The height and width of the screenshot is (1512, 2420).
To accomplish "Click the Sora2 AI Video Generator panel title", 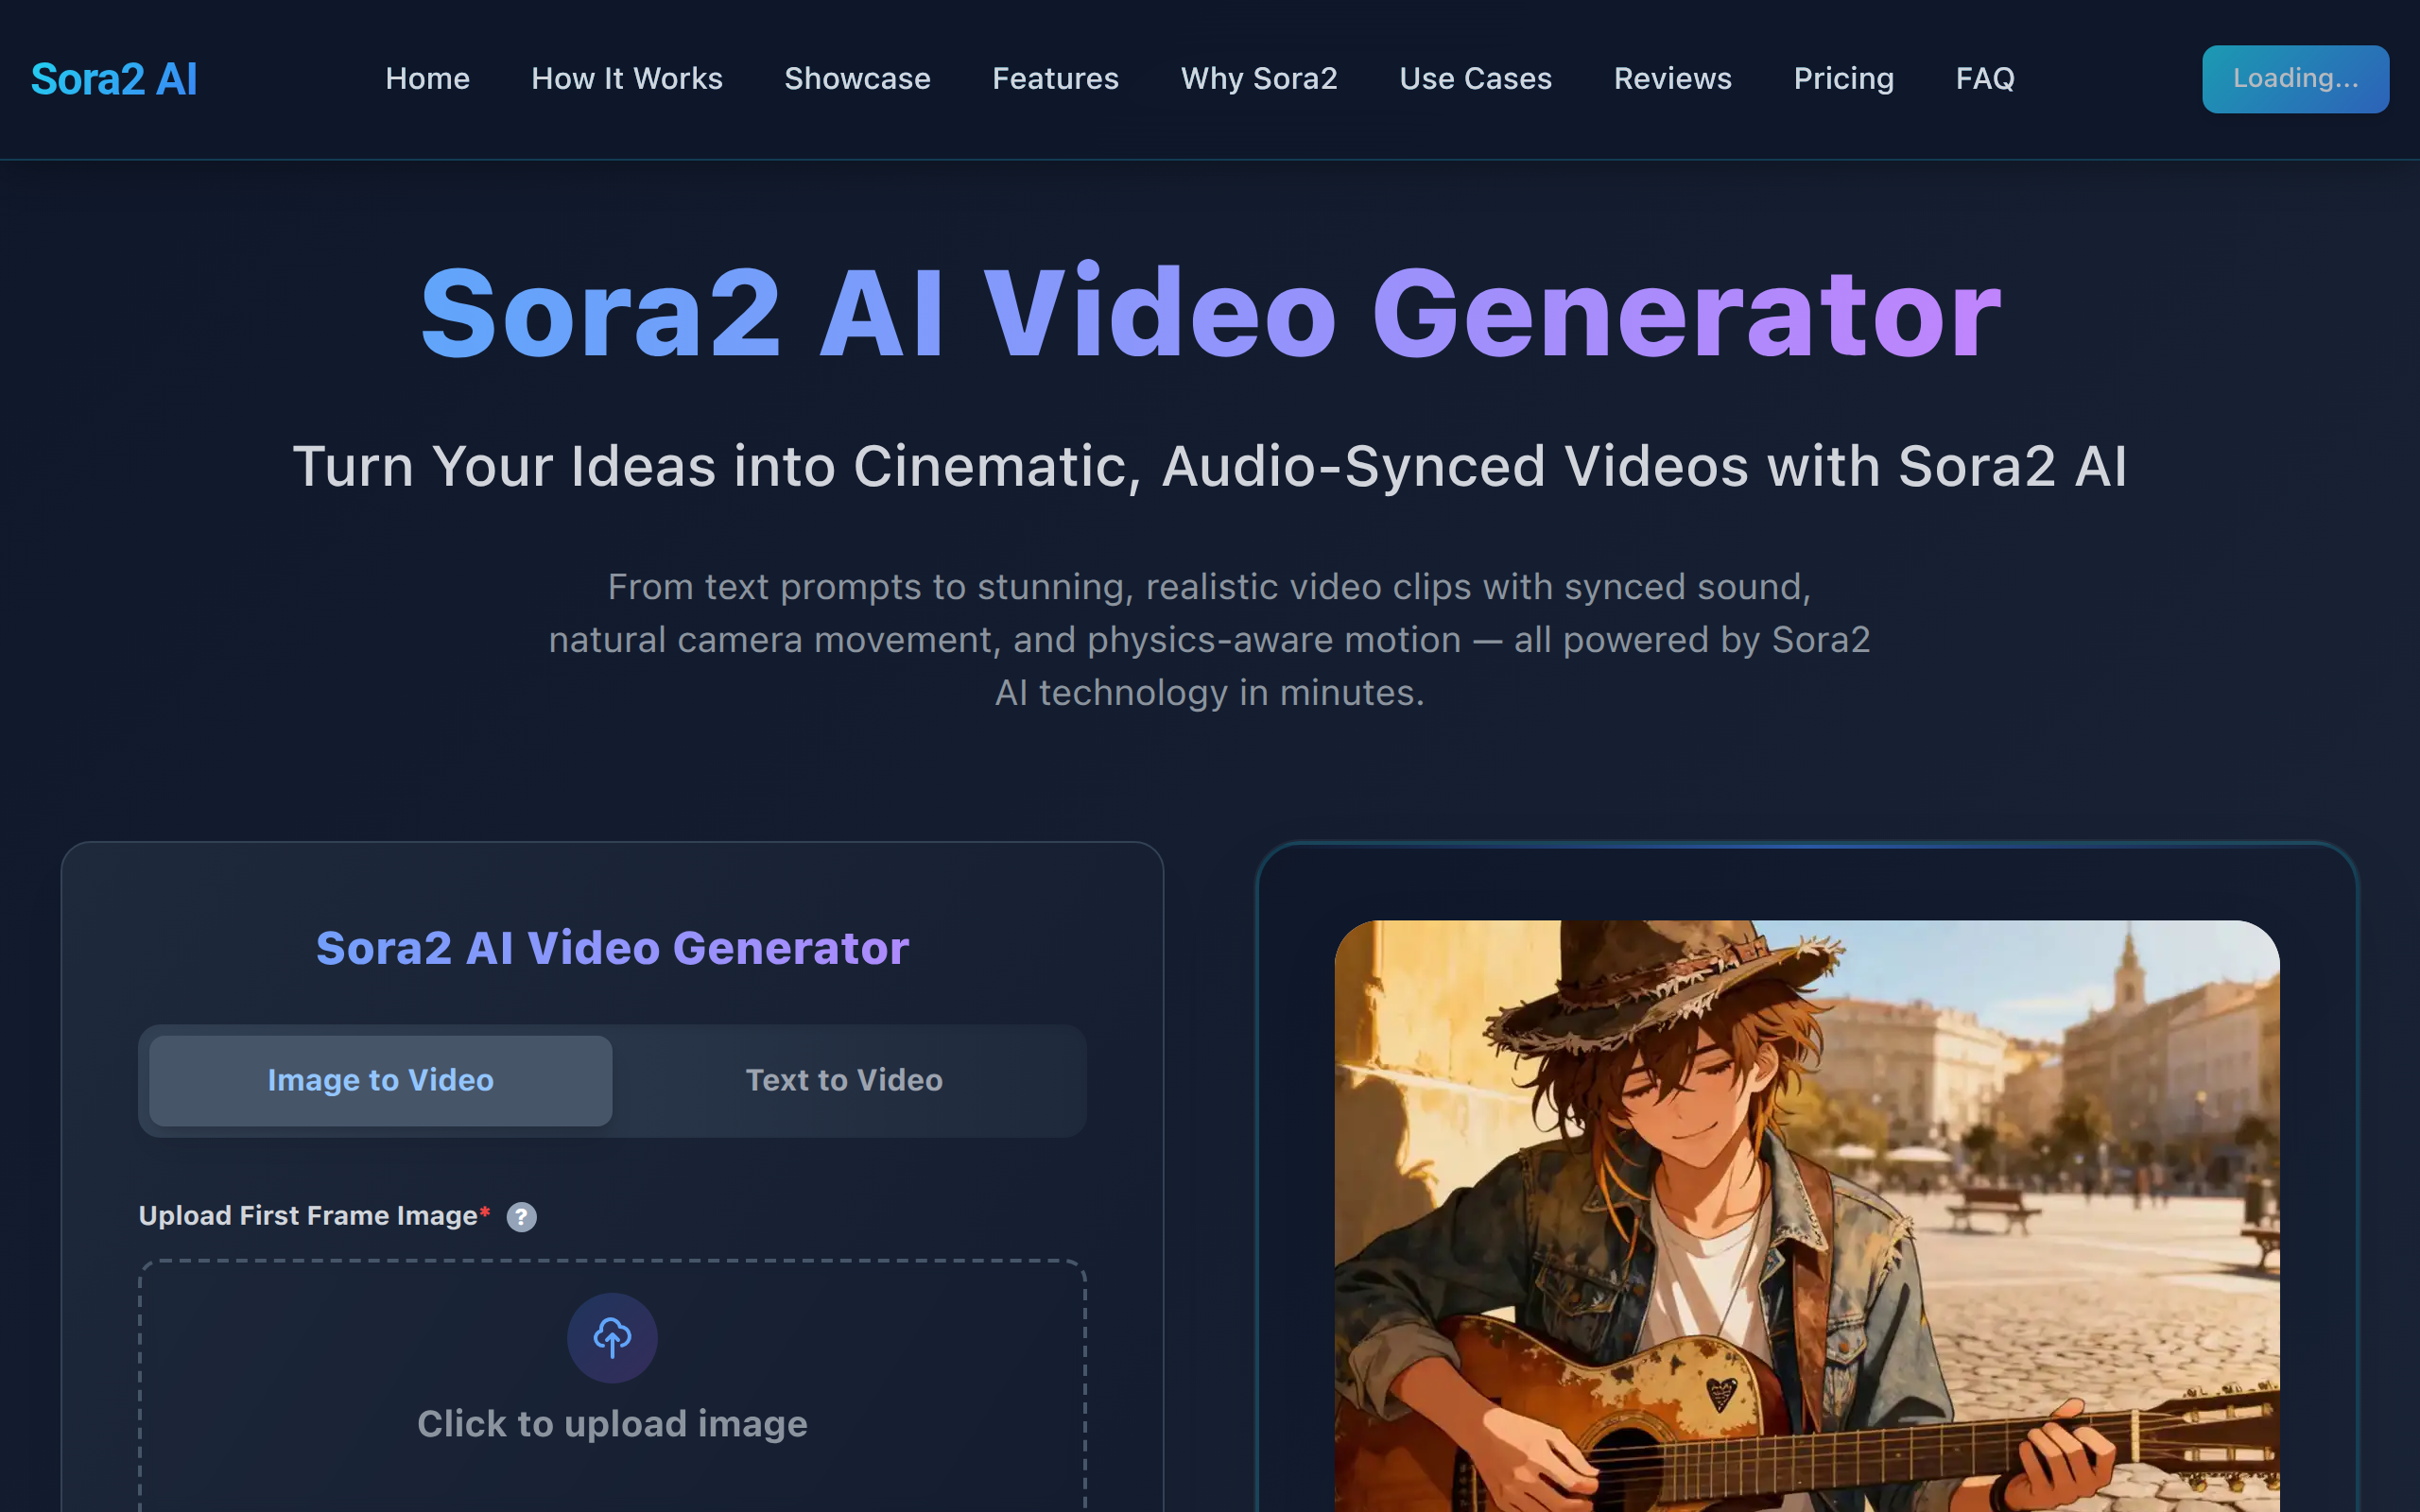I will (612, 948).
